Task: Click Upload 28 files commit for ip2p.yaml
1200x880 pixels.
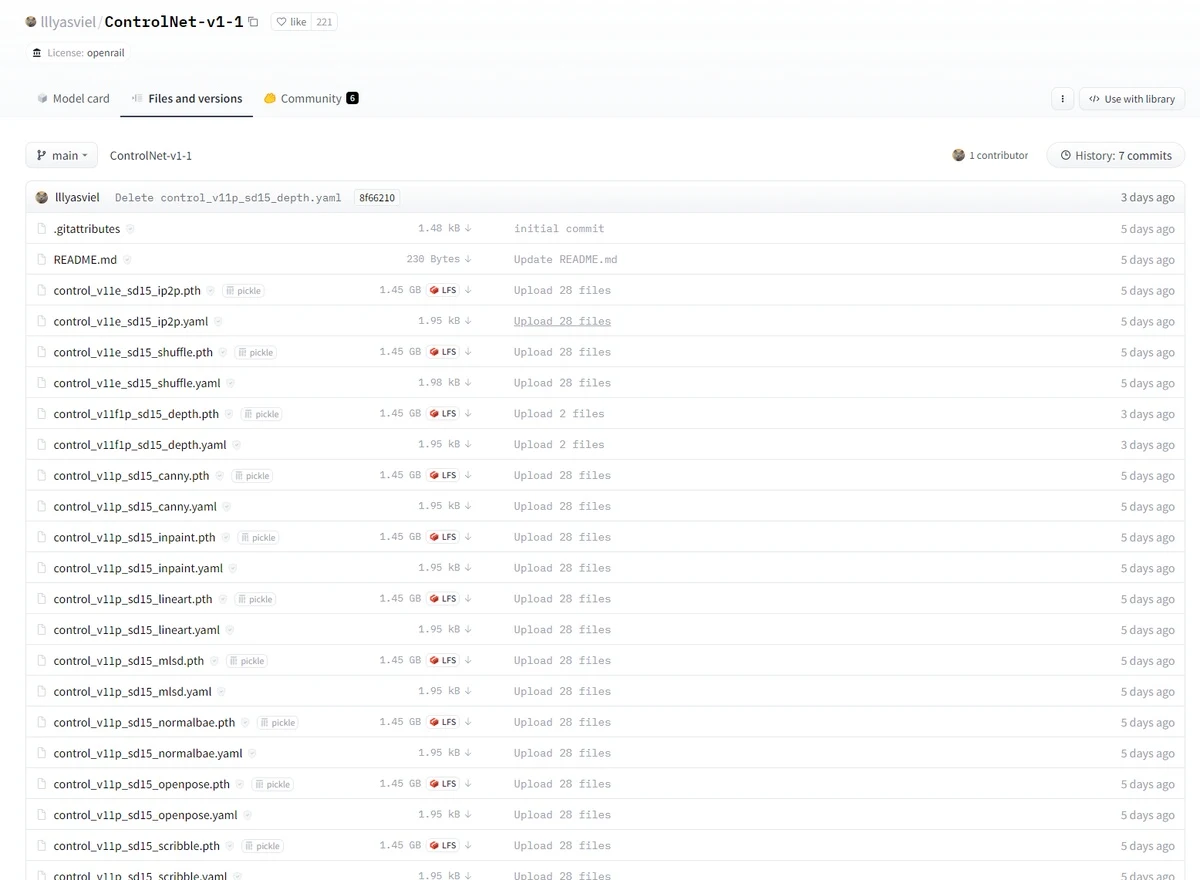Action: click(562, 321)
